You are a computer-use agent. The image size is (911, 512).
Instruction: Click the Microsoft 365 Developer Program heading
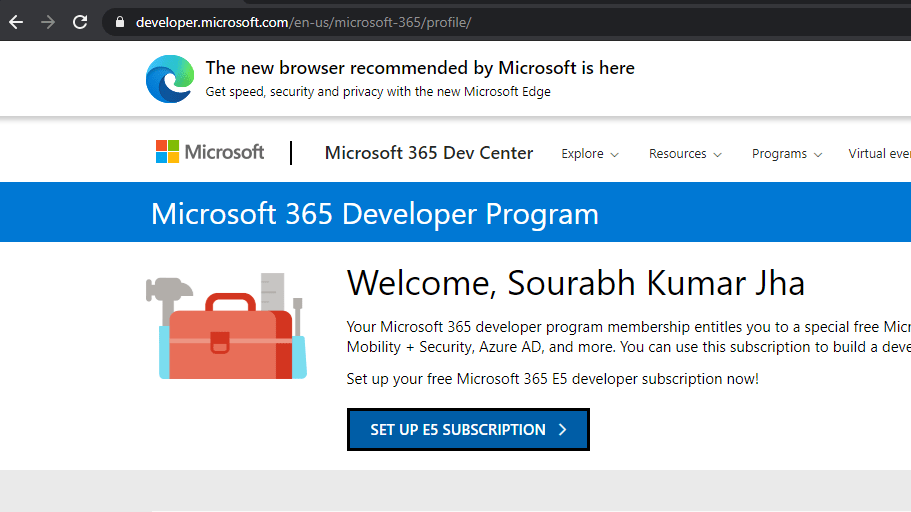375,213
